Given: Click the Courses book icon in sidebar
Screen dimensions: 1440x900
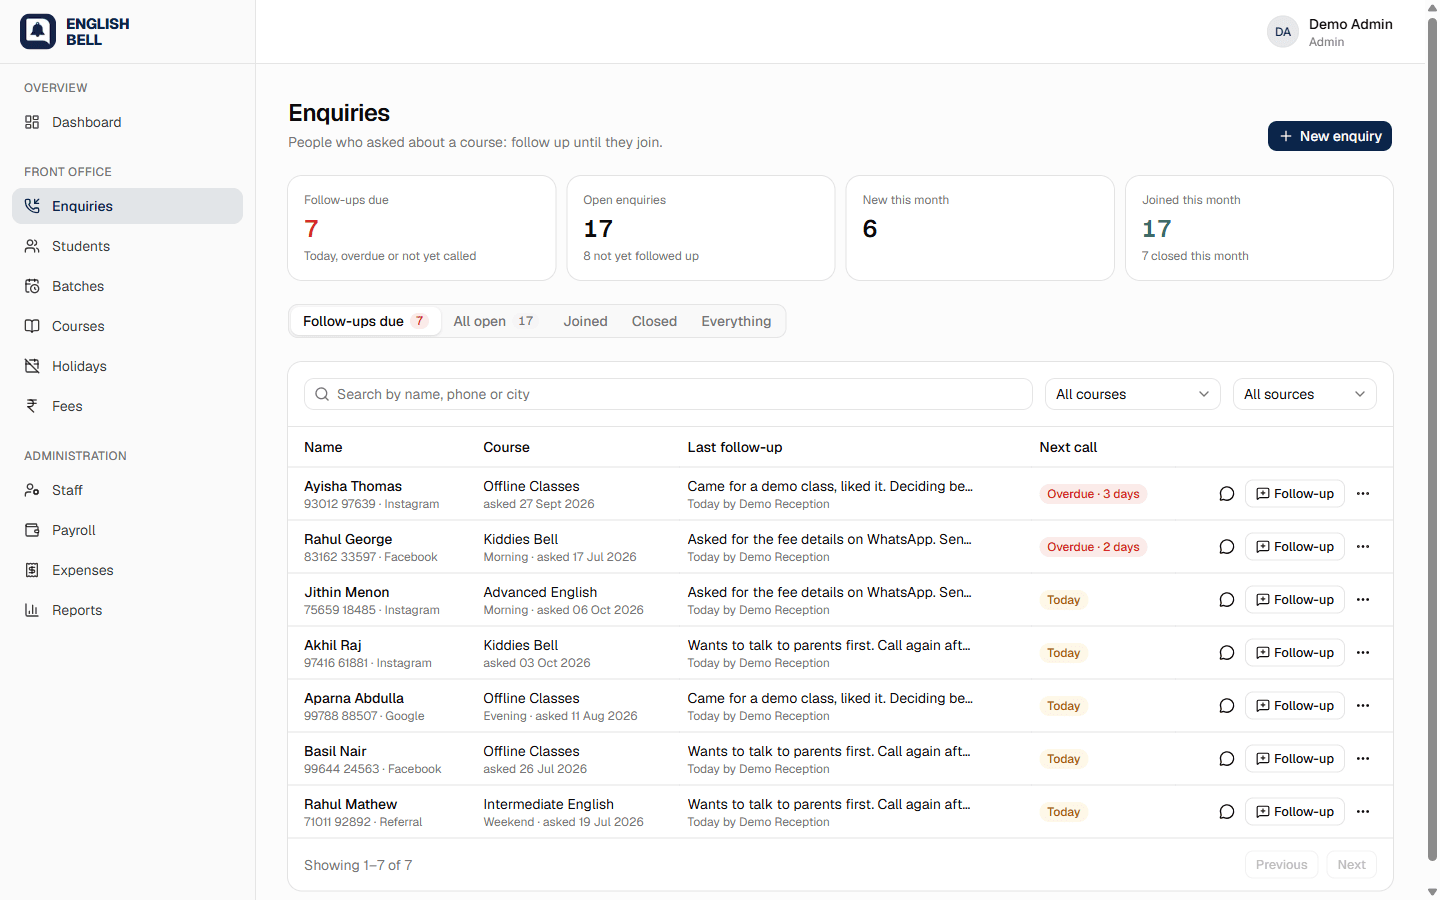Looking at the screenshot, I should pyautogui.click(x=32, y=326).
